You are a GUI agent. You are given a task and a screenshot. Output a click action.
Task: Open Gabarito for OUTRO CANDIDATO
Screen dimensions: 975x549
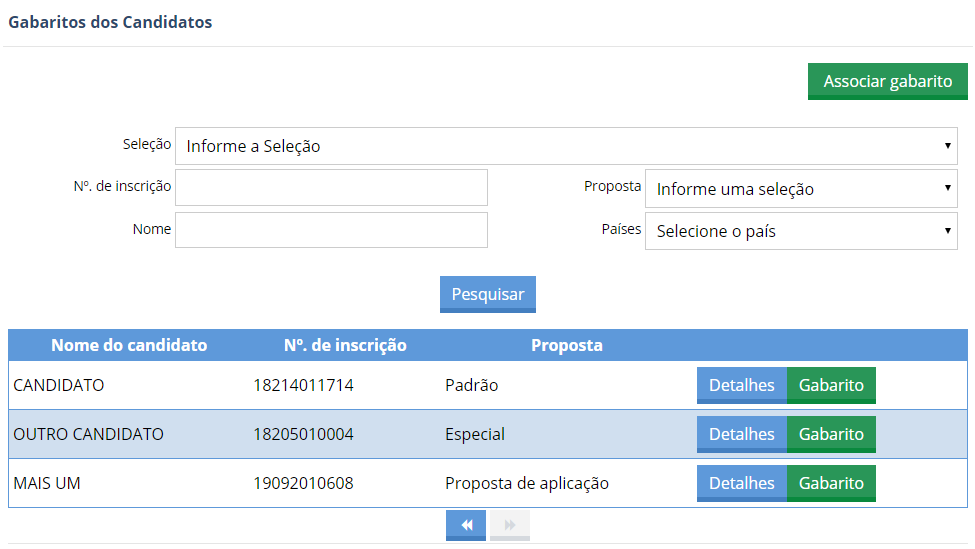pyautogui.click(x=831, y=434)
